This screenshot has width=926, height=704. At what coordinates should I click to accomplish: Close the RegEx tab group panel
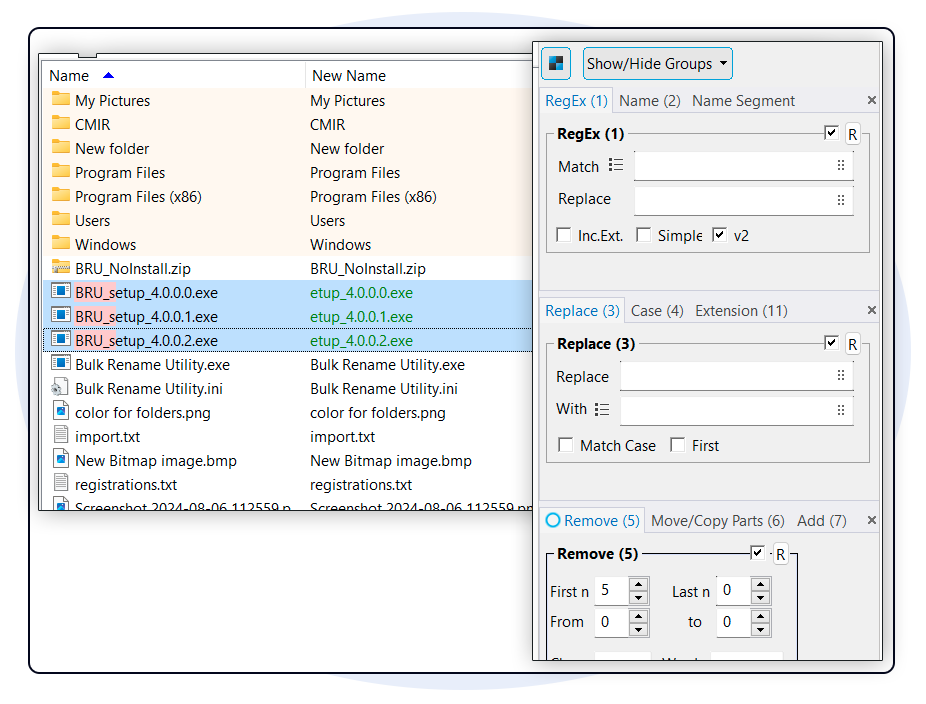pyautogui.click(x=871, y=101)
